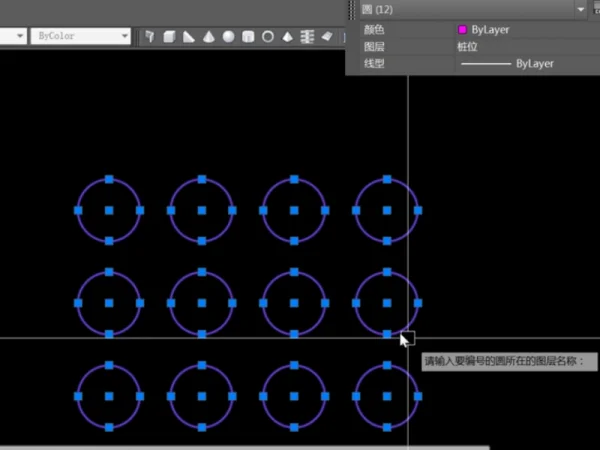Select the Box solid tool
The width and height of the screenshot is (600, 450).
[x=169, y=37]
